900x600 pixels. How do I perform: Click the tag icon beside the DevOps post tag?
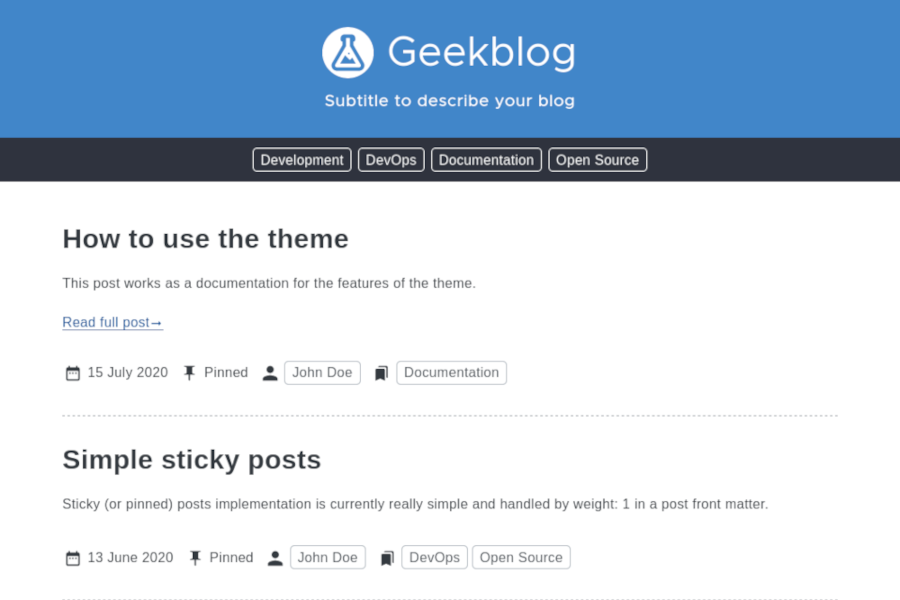coord(387,558)
